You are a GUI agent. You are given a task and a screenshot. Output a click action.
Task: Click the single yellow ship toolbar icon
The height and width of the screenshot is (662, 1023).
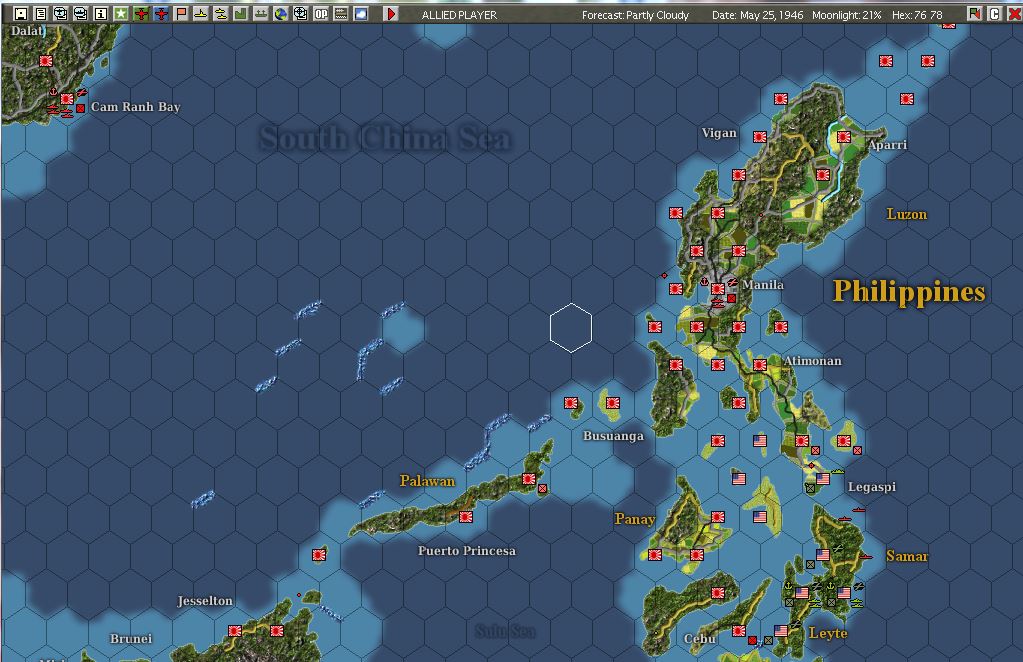pos(201,14)
